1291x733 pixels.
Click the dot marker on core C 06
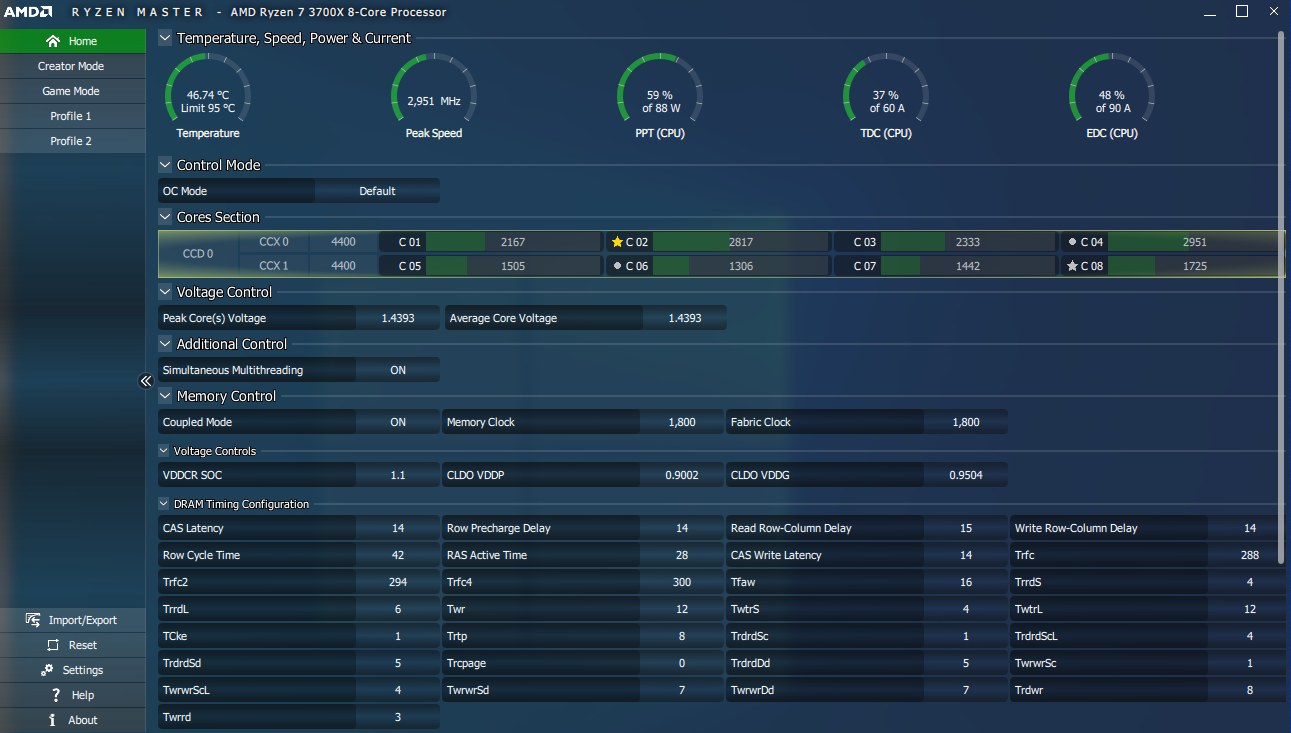[617, 266]
